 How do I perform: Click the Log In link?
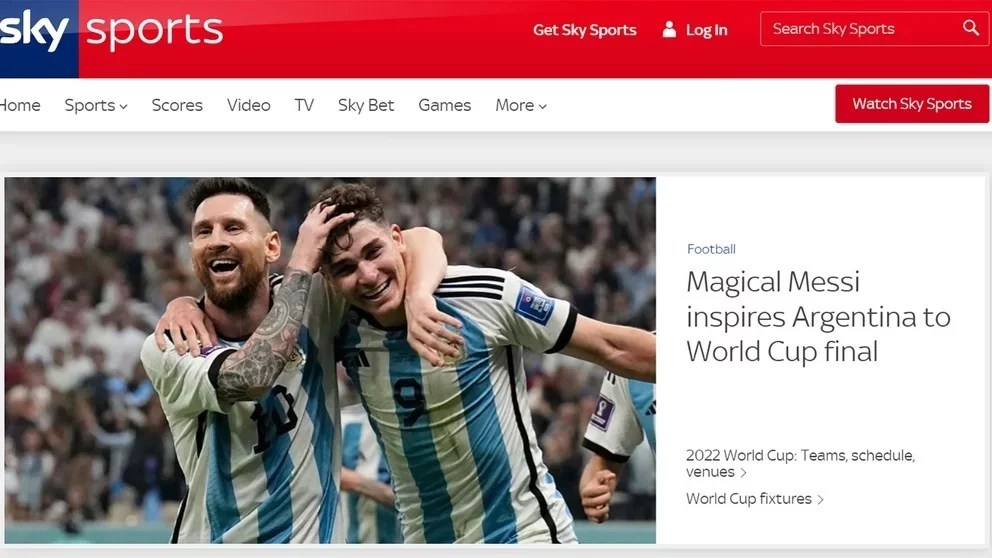pyautogui.click(x=707, y=30)
